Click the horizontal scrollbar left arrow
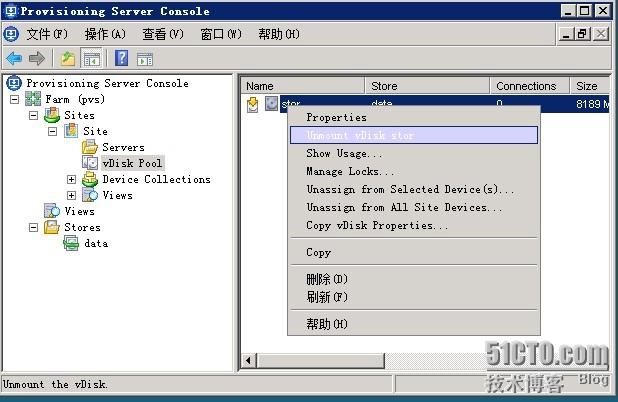The image size is (618, 402). (248, 360)
